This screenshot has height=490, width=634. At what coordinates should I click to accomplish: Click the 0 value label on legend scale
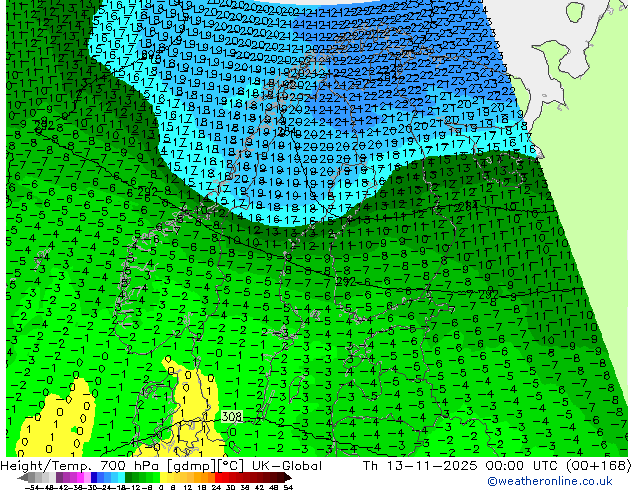point(161,487)
